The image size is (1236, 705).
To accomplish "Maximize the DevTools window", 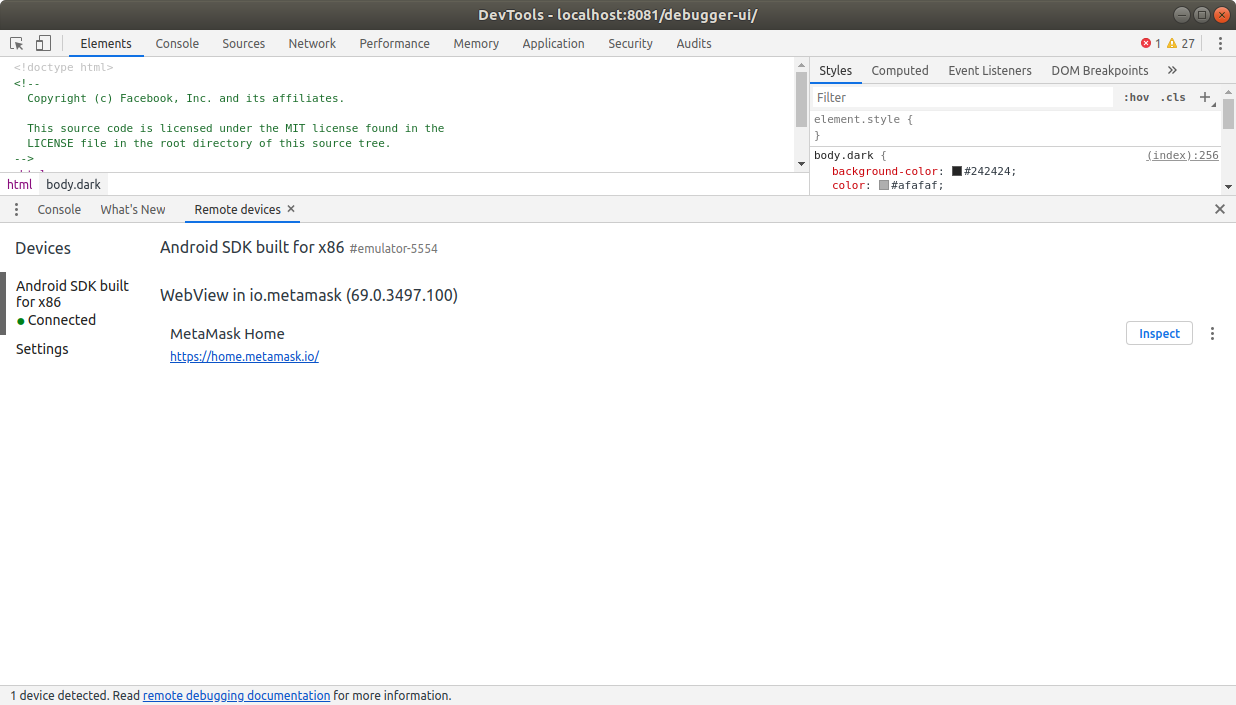I will [1202, 14].
